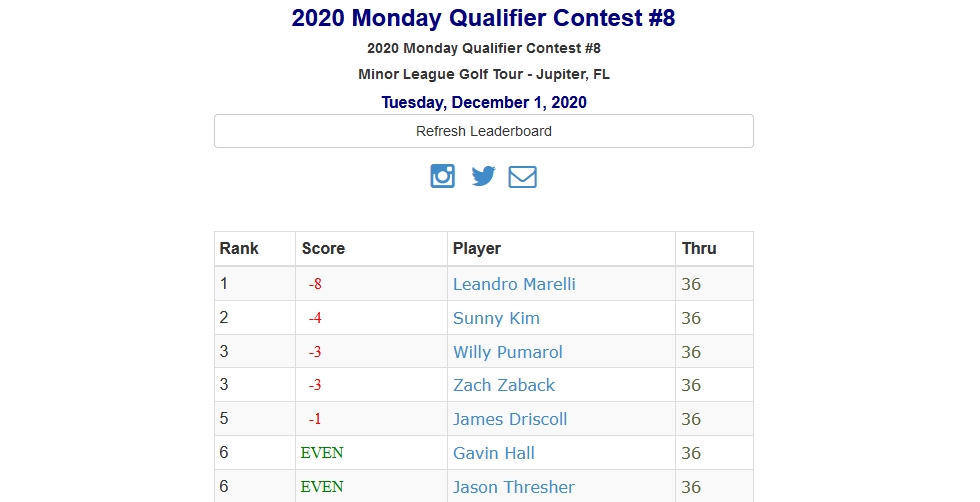Click Leandro Marelli's -8 score
This screenshot has width=980, height=502.
[x=314, y=284]
